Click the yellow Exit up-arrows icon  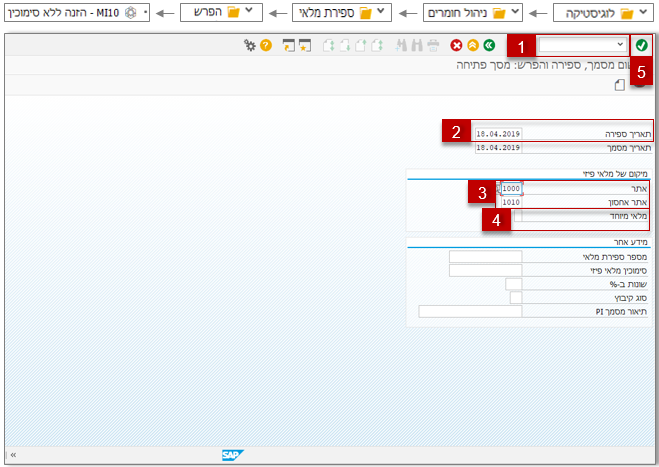click(x=473, y=45)
